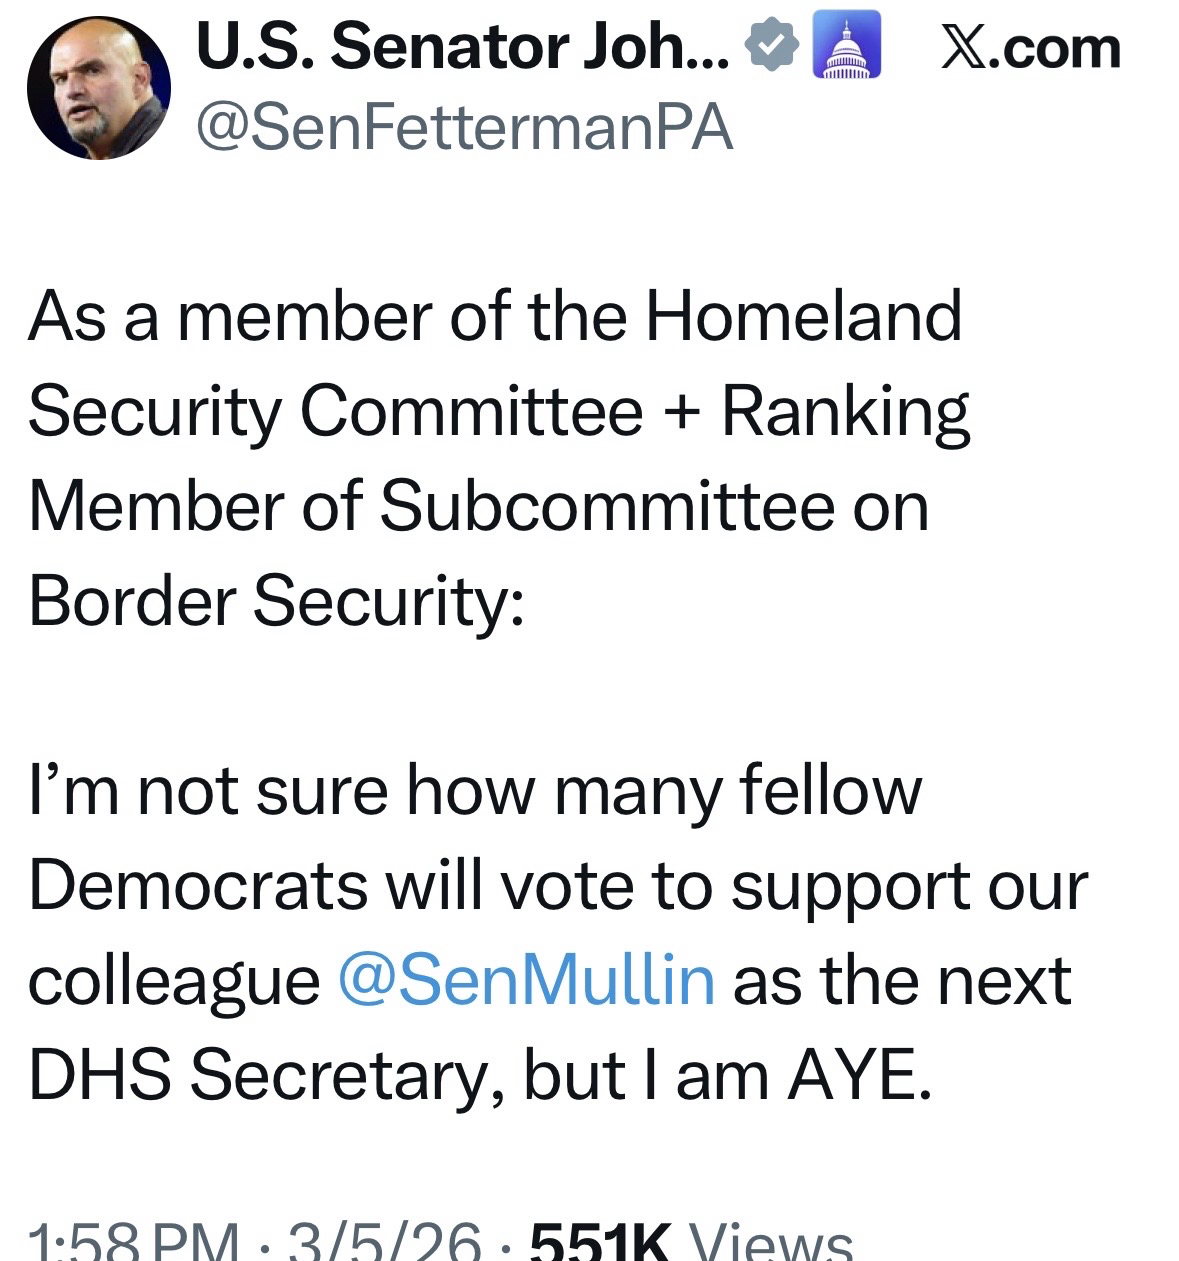View the 551K Views count

tap(690, 1245)
